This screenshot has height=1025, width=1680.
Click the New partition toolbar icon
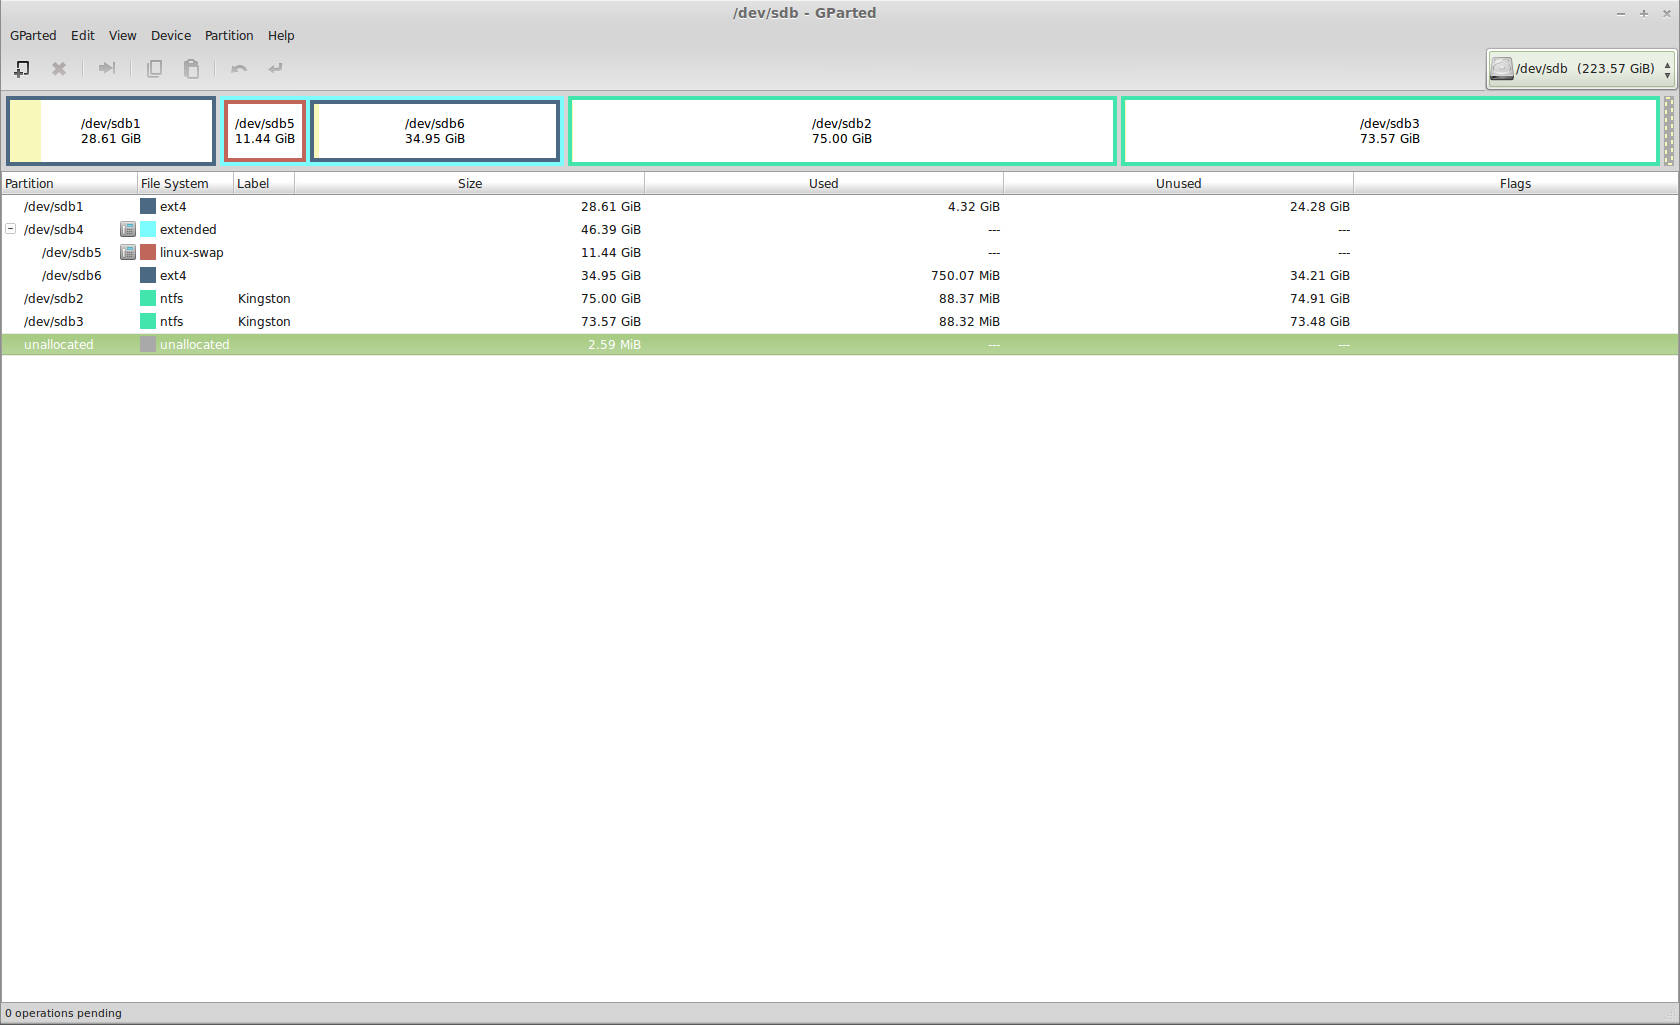tap(21, 68)
